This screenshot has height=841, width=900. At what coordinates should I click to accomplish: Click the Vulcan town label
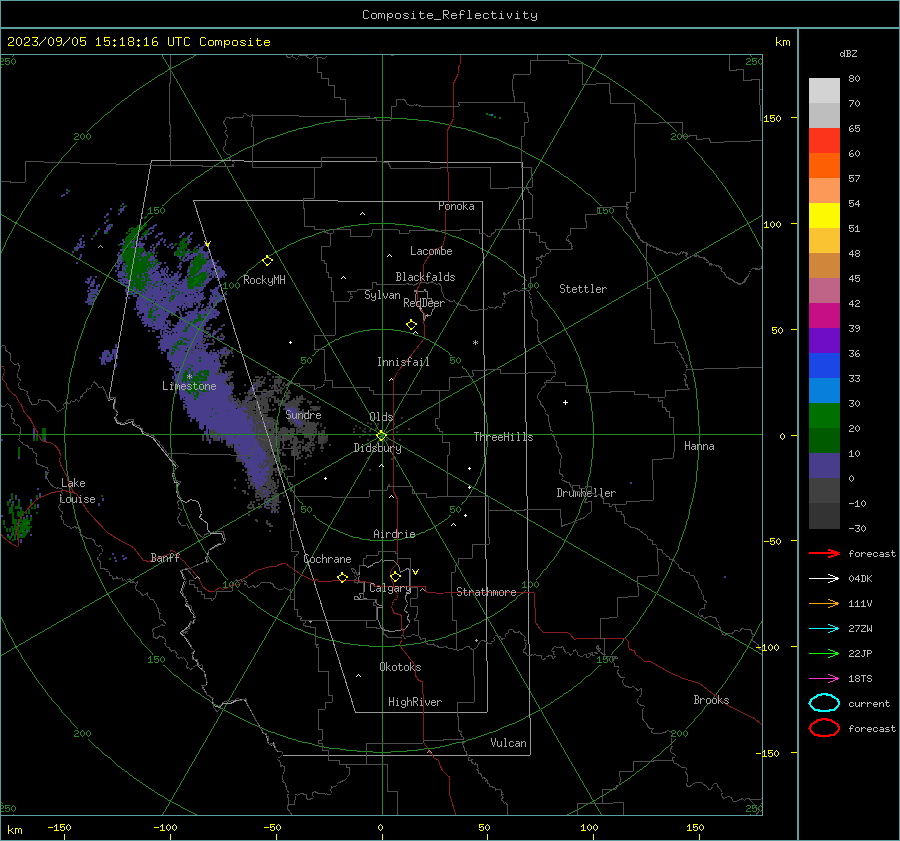509,743
